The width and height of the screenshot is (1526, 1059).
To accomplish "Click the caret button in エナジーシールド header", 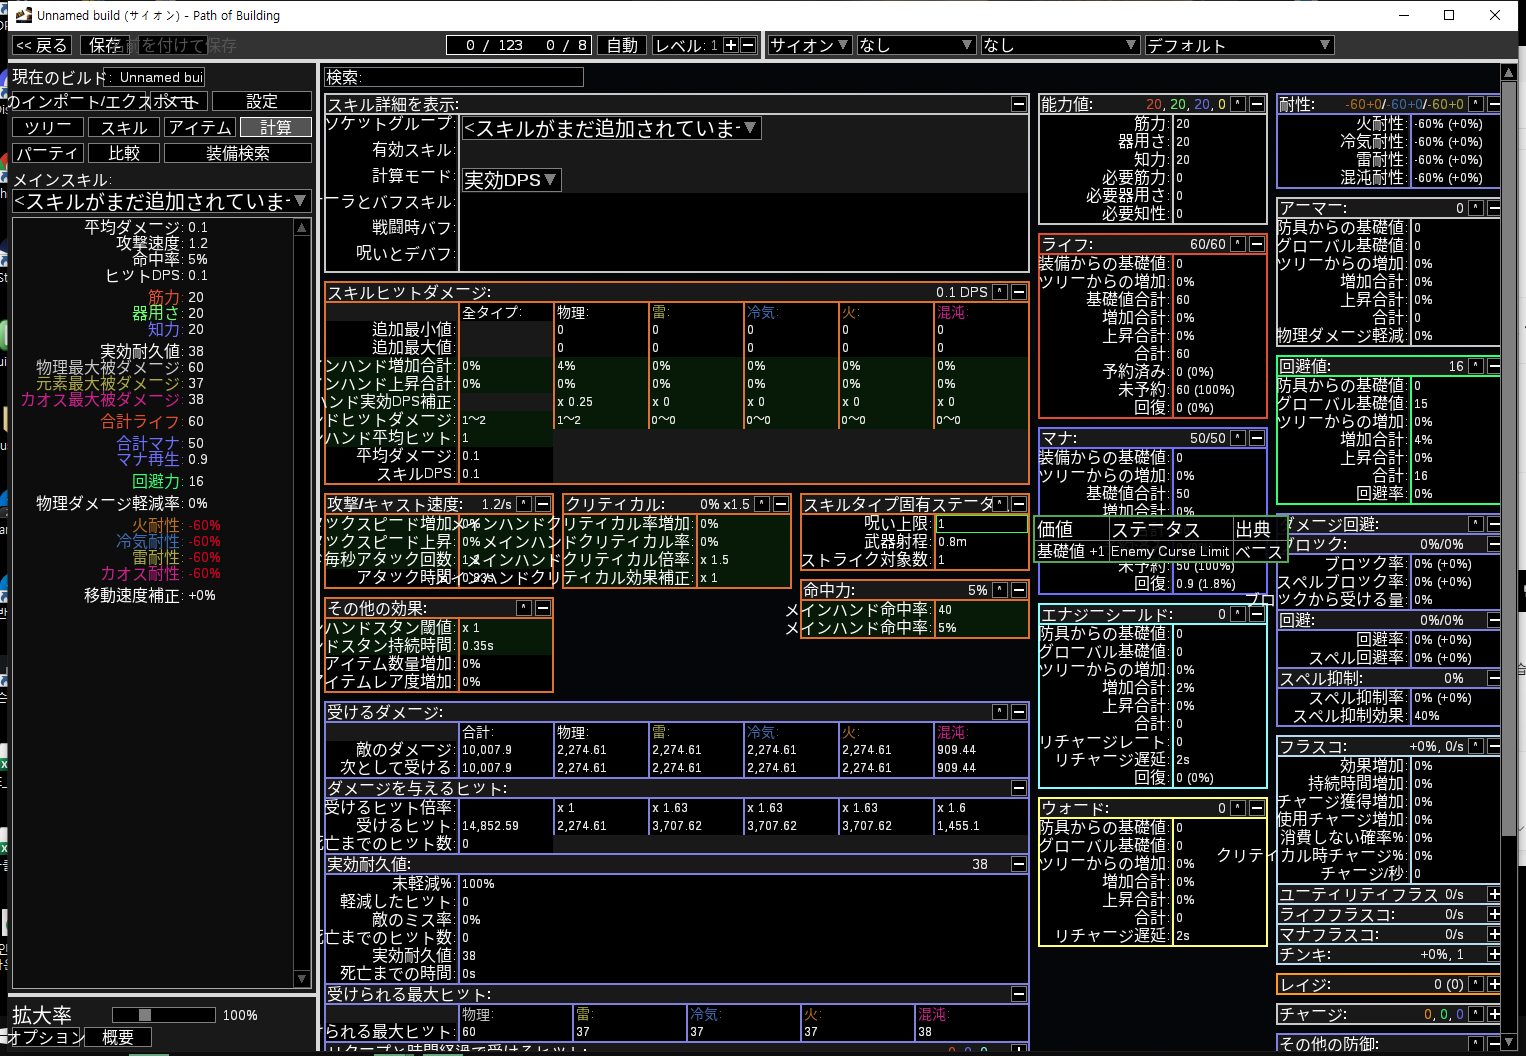I will 1239,614.
